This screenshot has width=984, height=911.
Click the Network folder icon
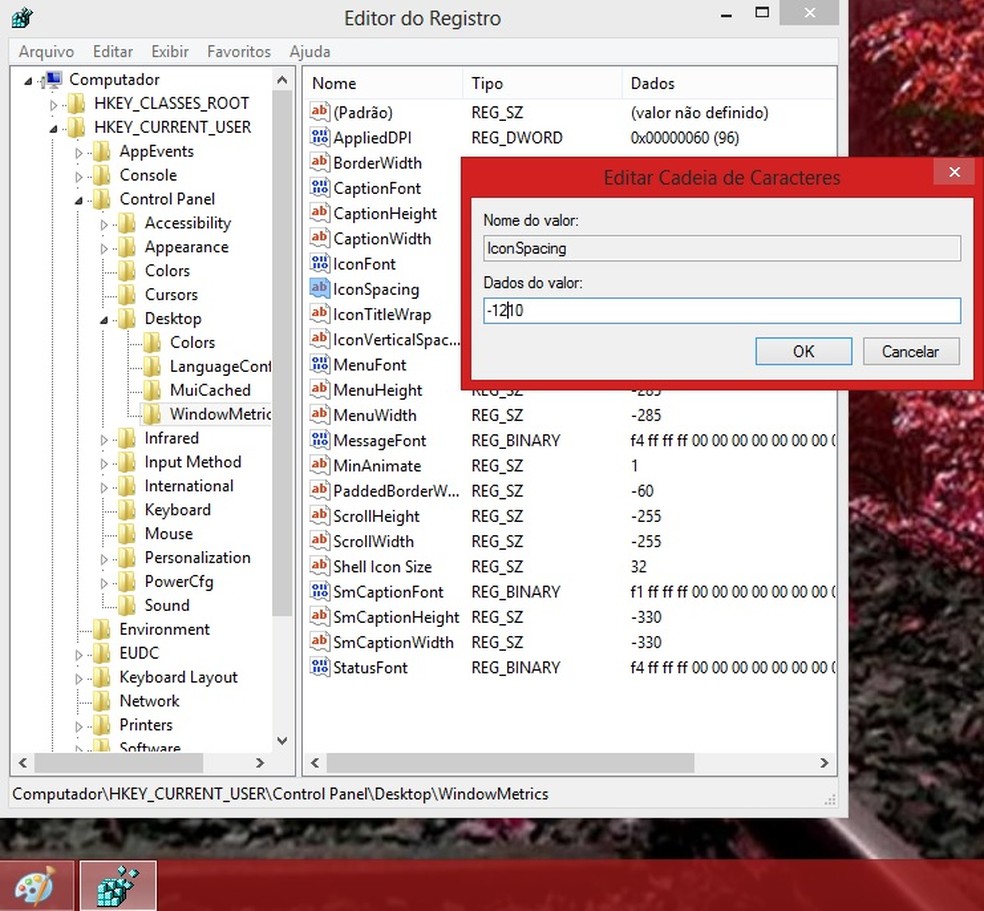pos(102,701)
